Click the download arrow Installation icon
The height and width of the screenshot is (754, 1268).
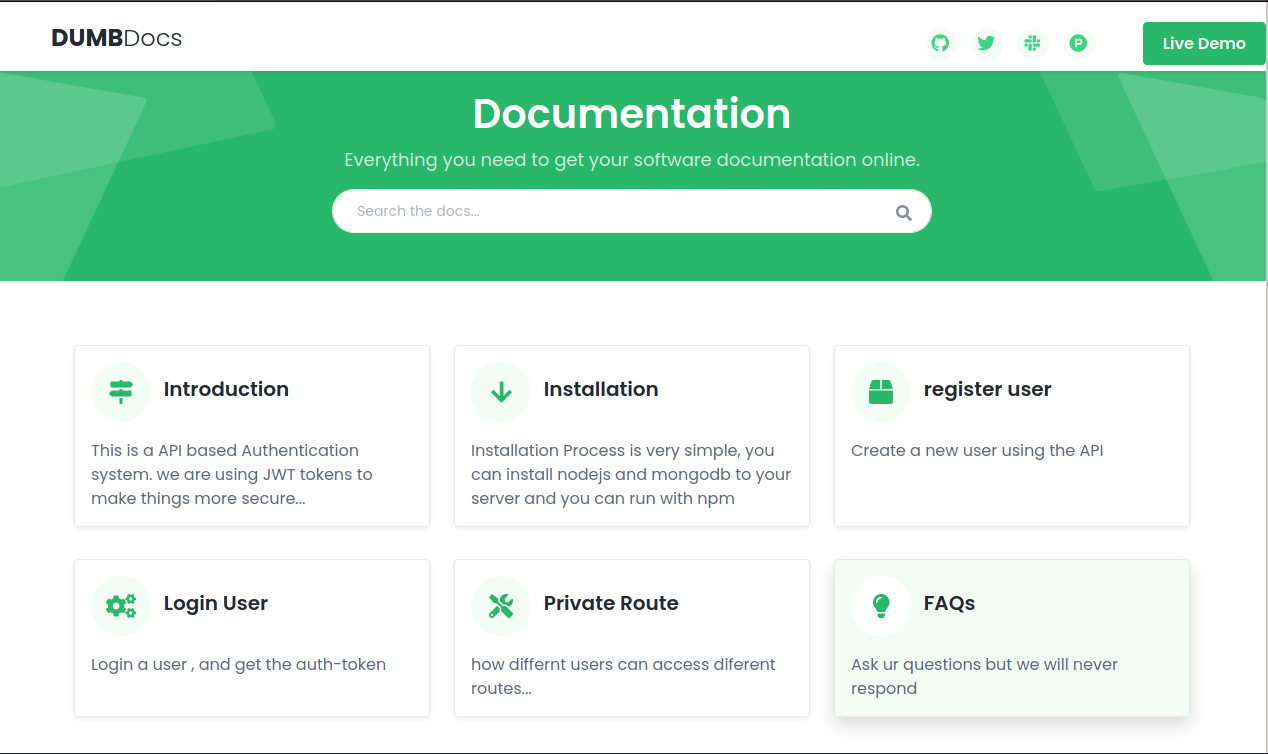(501, 392)
